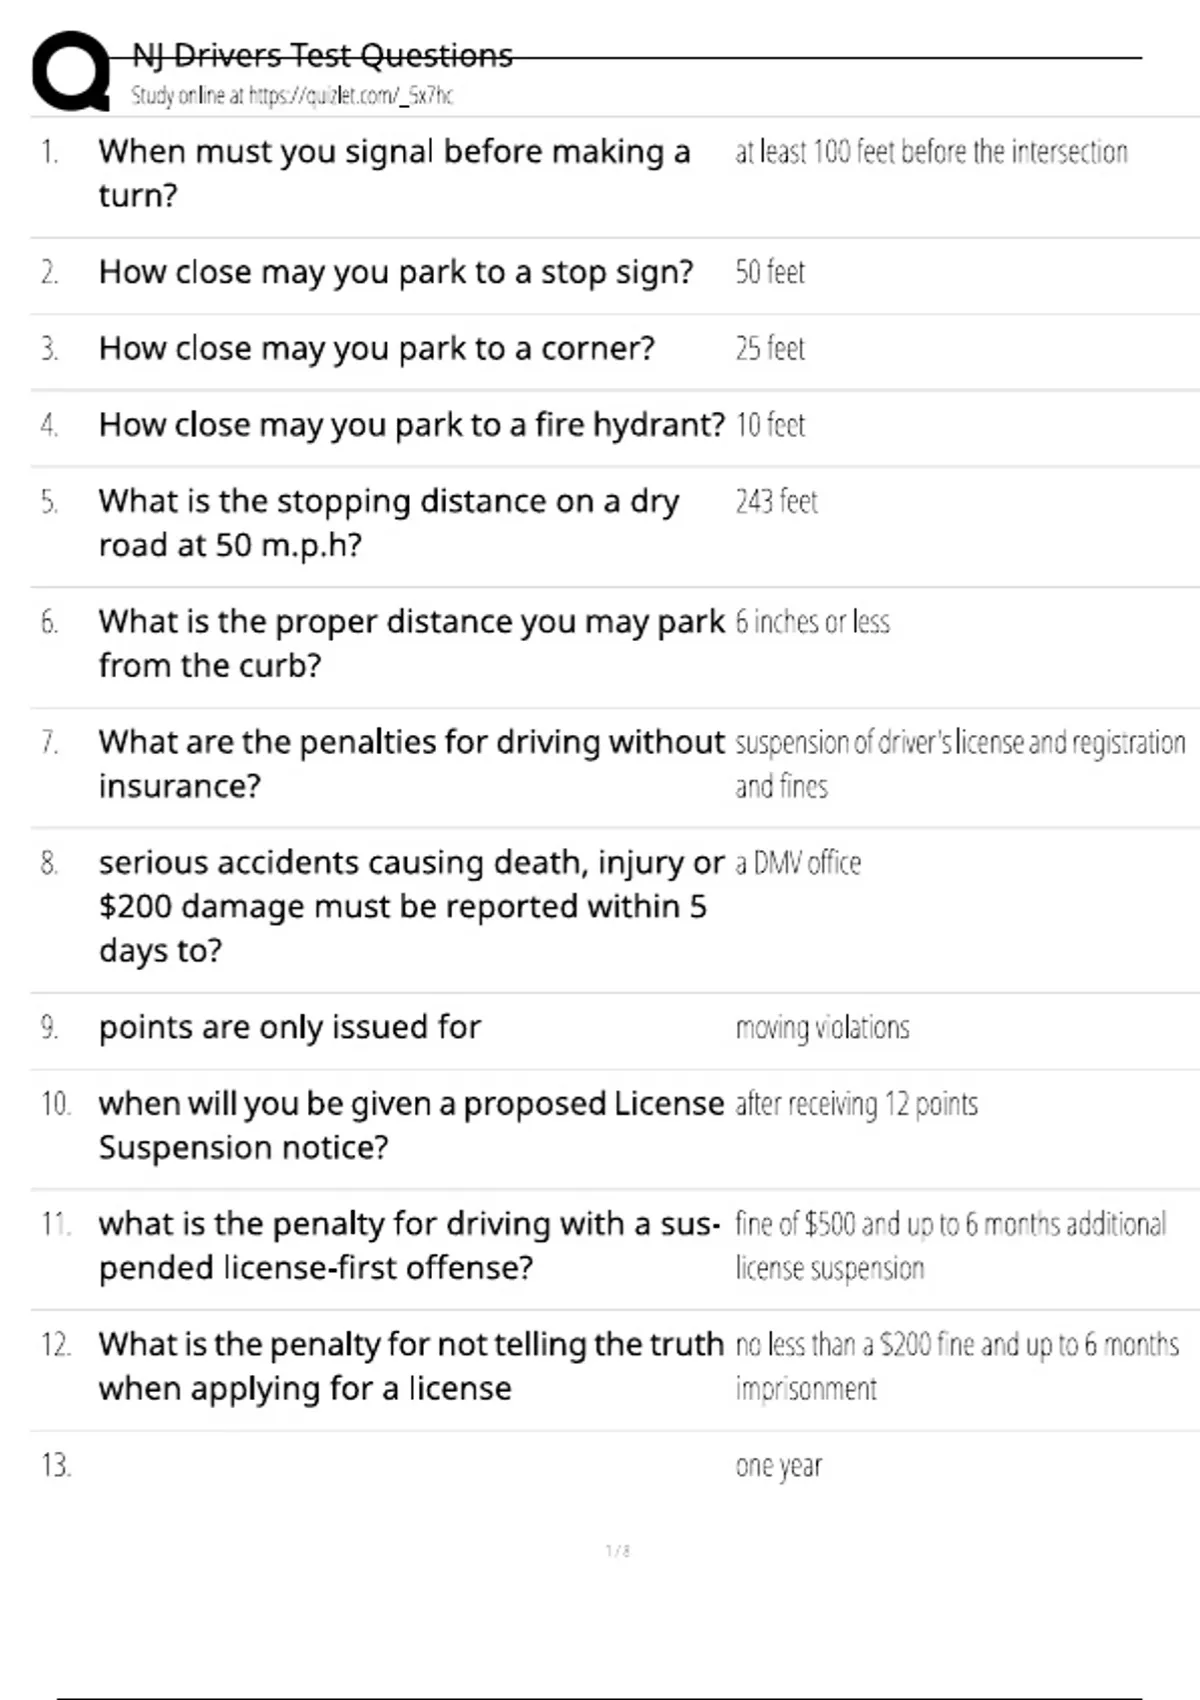The image size is (1200, 1700).
Task: Select question about signaling before a turn
Action: pos(394,173)
